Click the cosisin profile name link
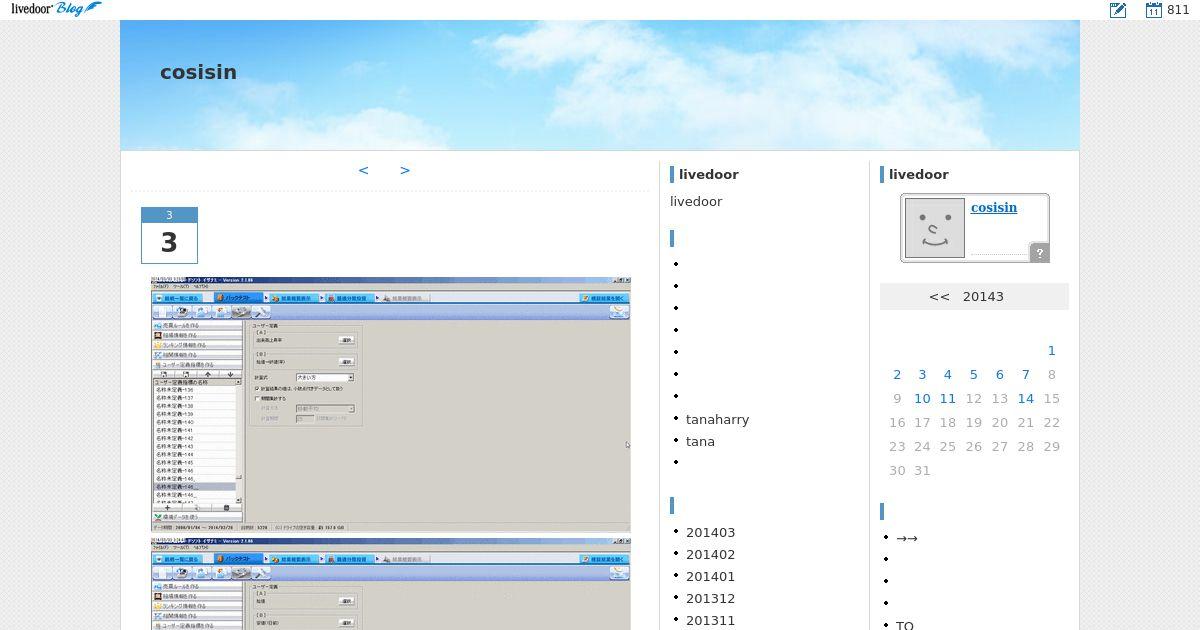The image size is (1200, 630). [993, 207]
